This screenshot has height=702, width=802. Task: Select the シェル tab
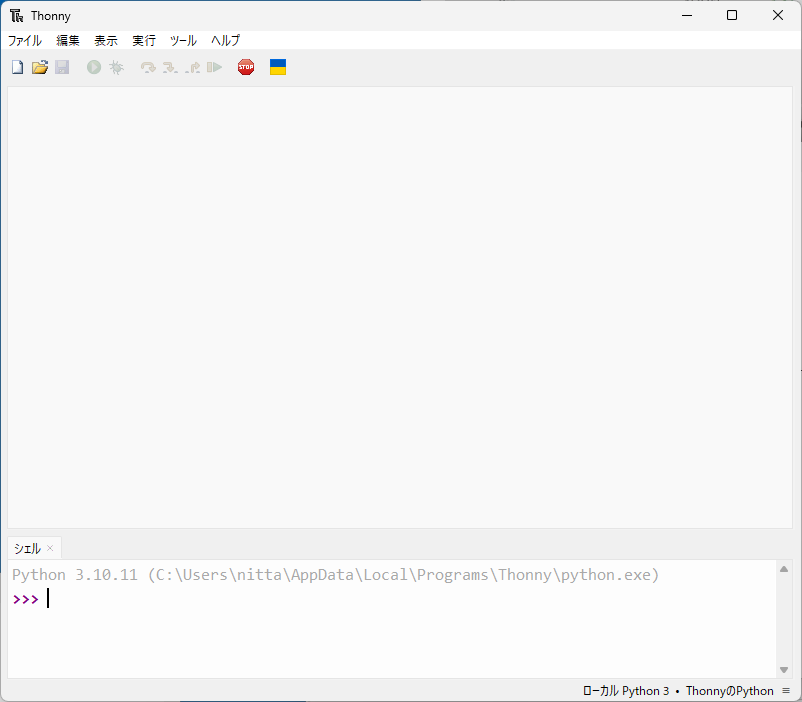(x=27, y=548)
